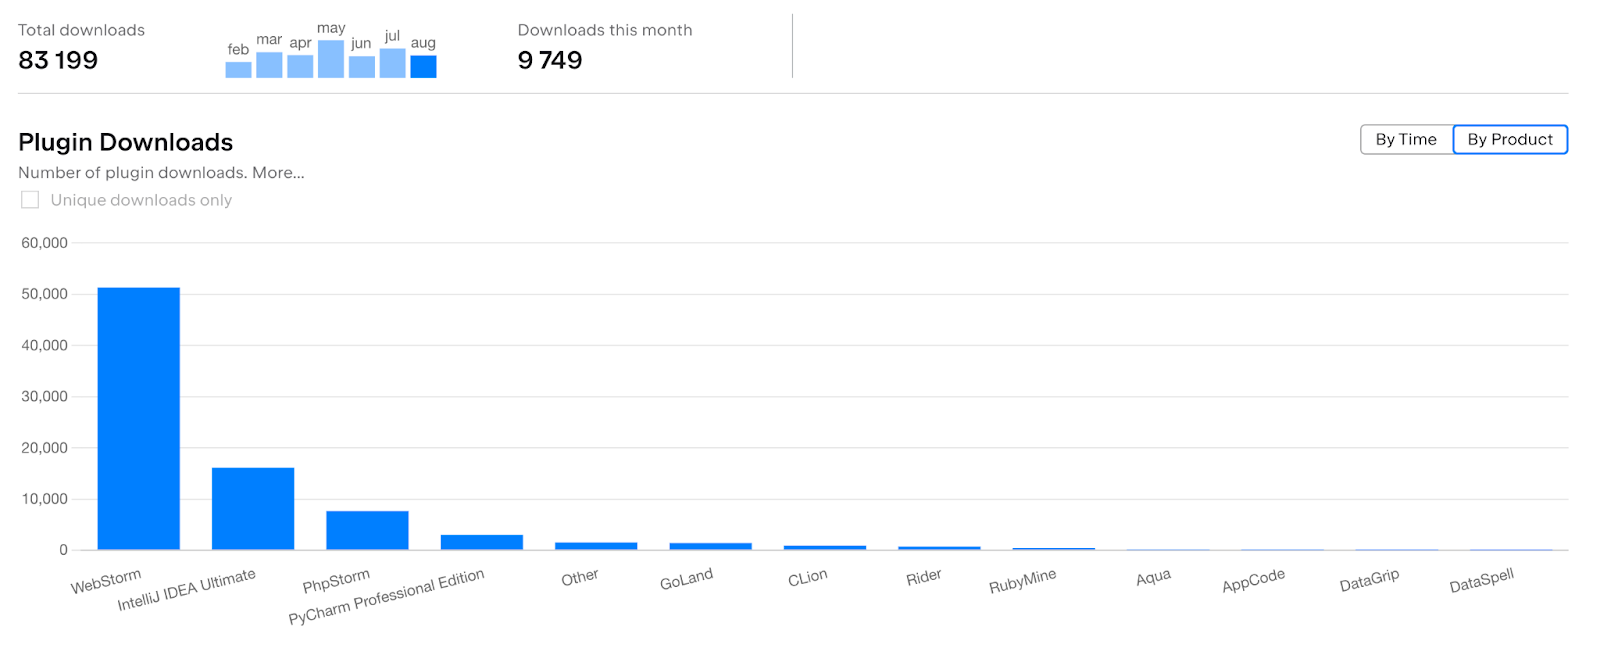Click the PyCharm Professional Edition bar
Viewport: 1600px width, 648px height.
(481, 542)
